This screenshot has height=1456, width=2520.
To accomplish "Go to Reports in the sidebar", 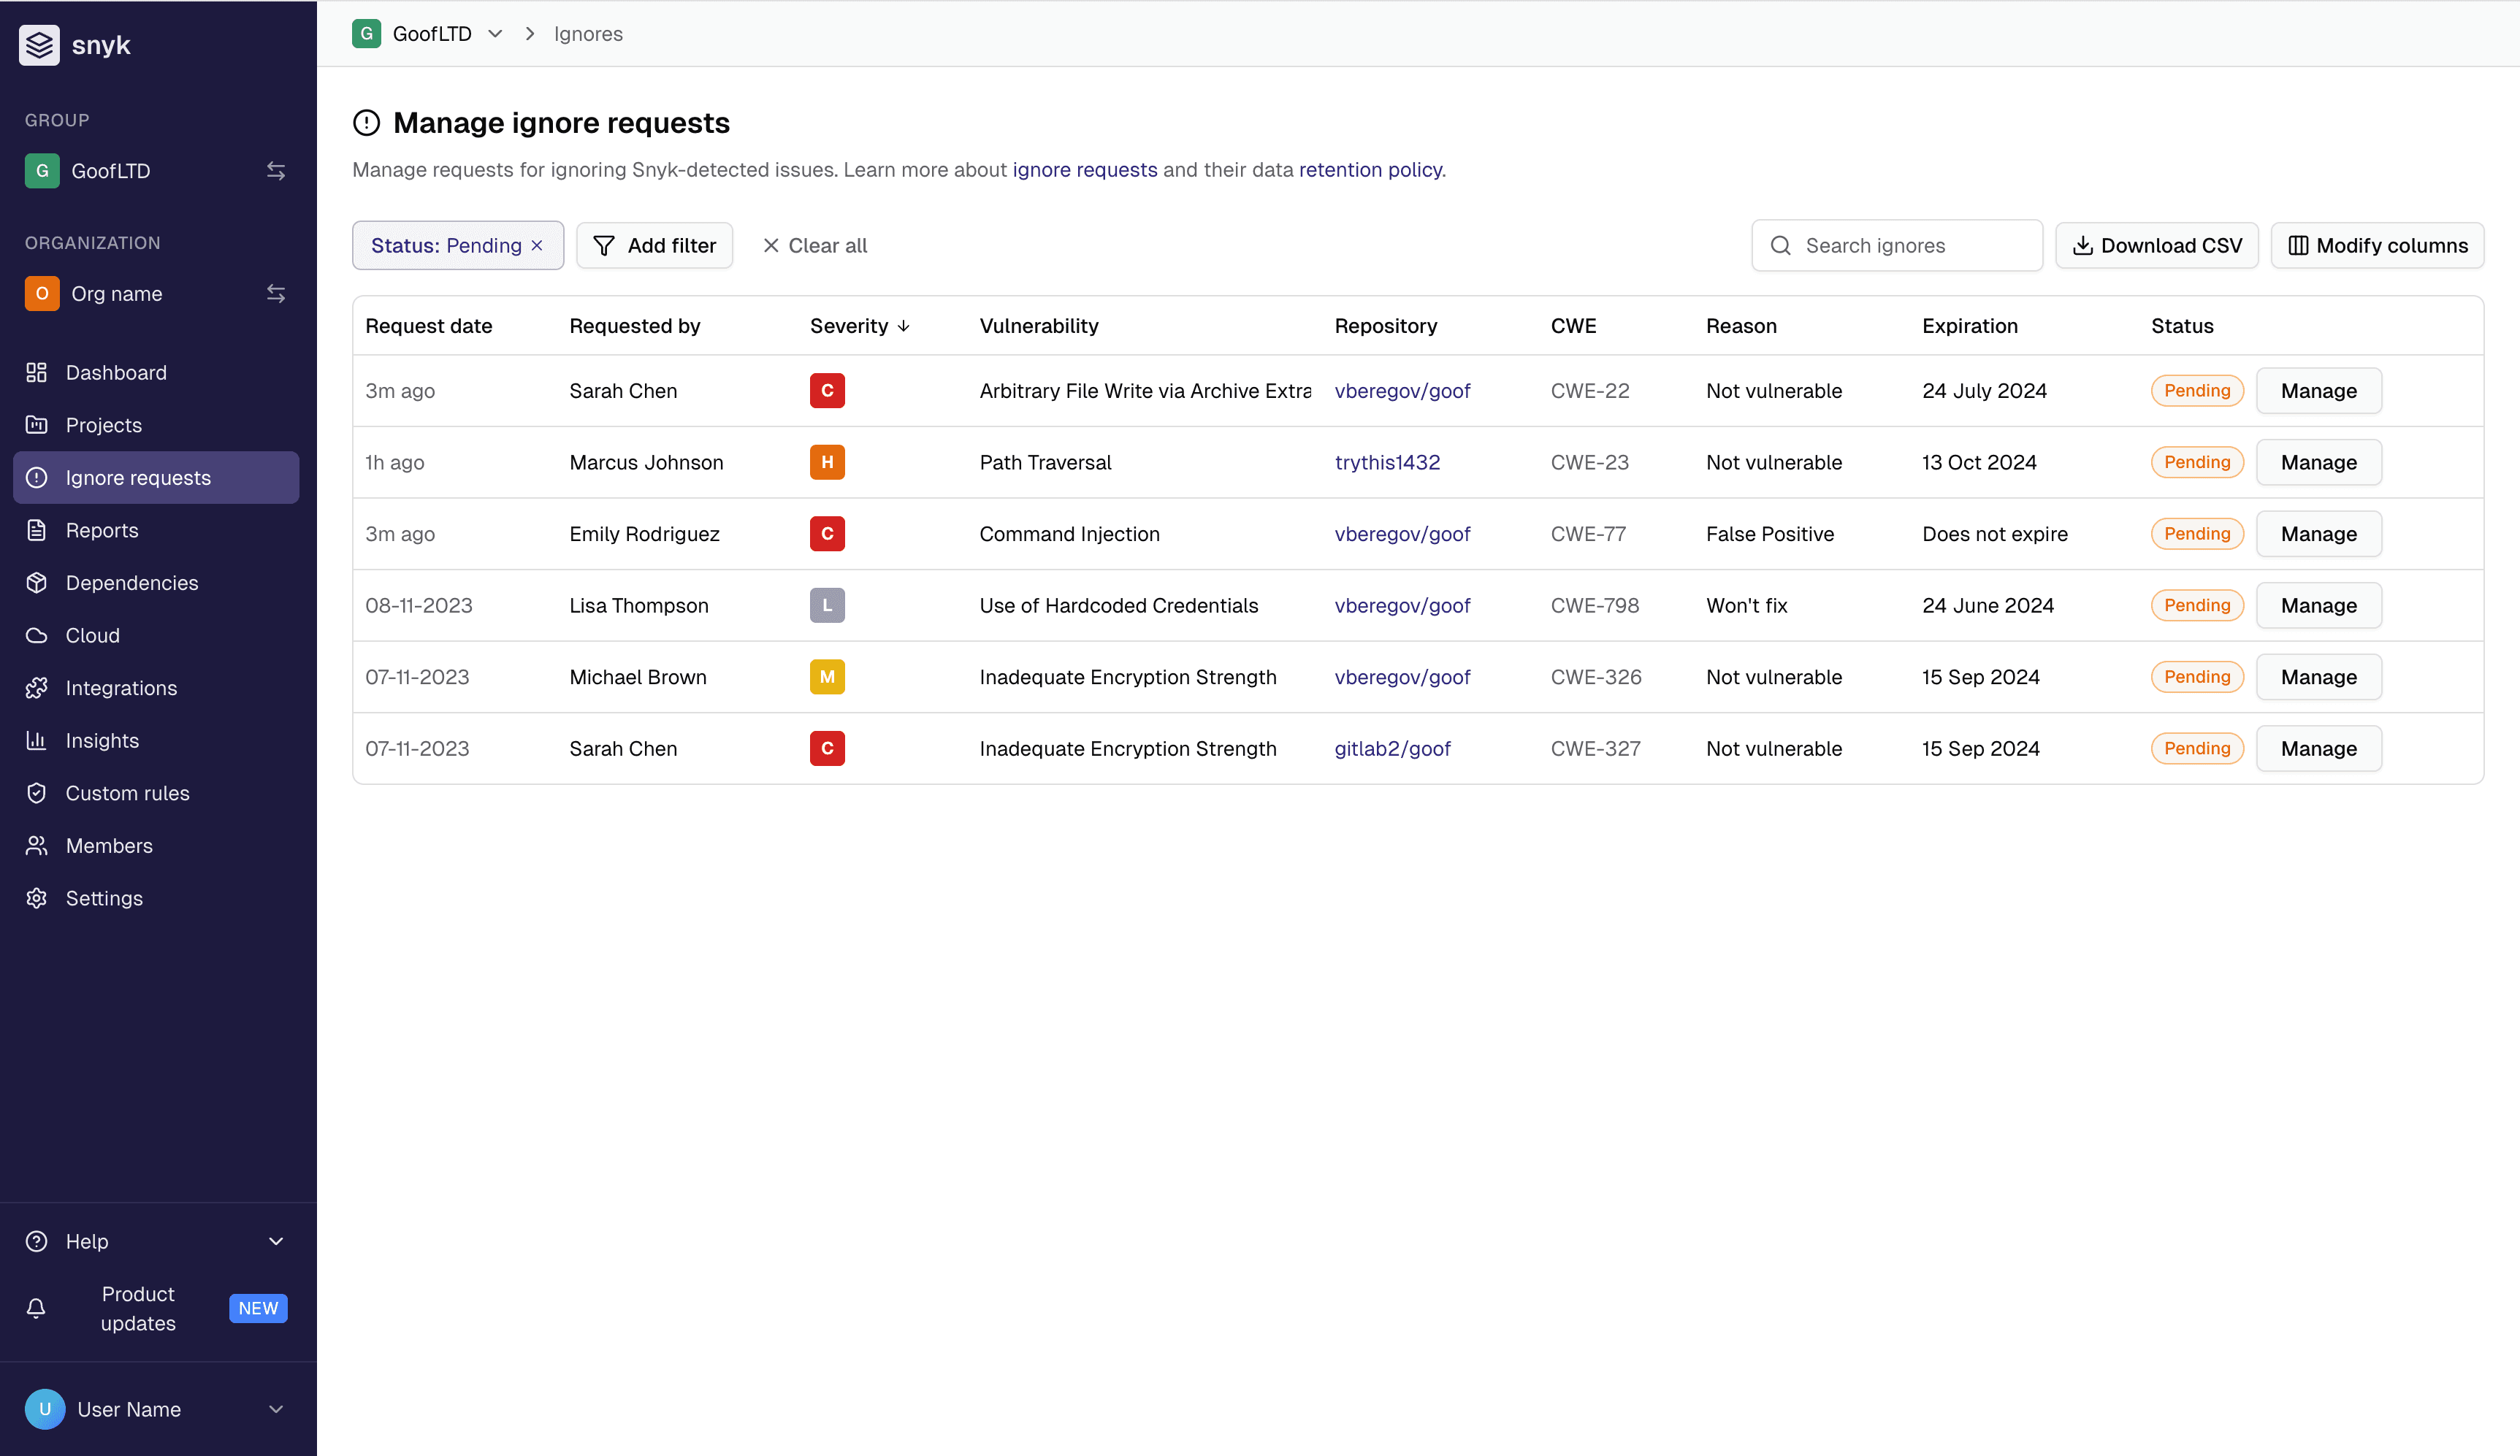I will 156,530.
